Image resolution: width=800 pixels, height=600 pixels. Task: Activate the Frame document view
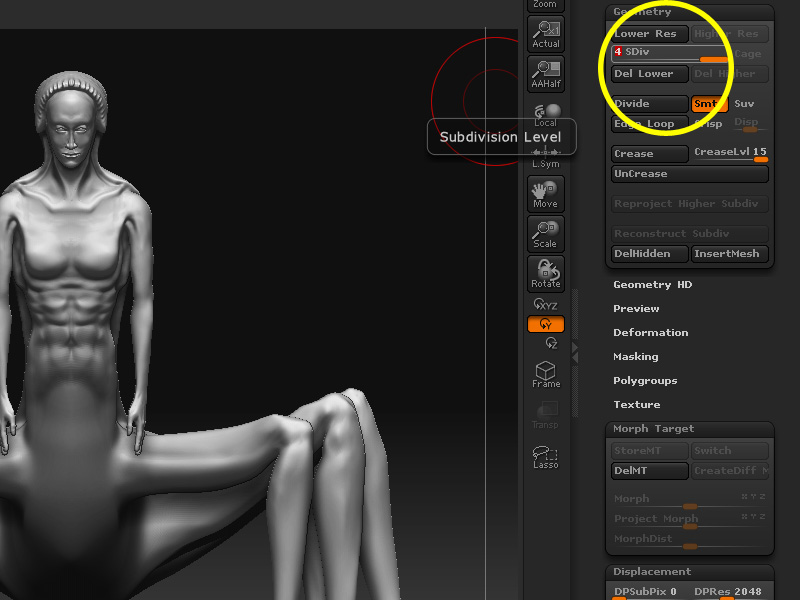pyautogui.click(x=545, y=374)
